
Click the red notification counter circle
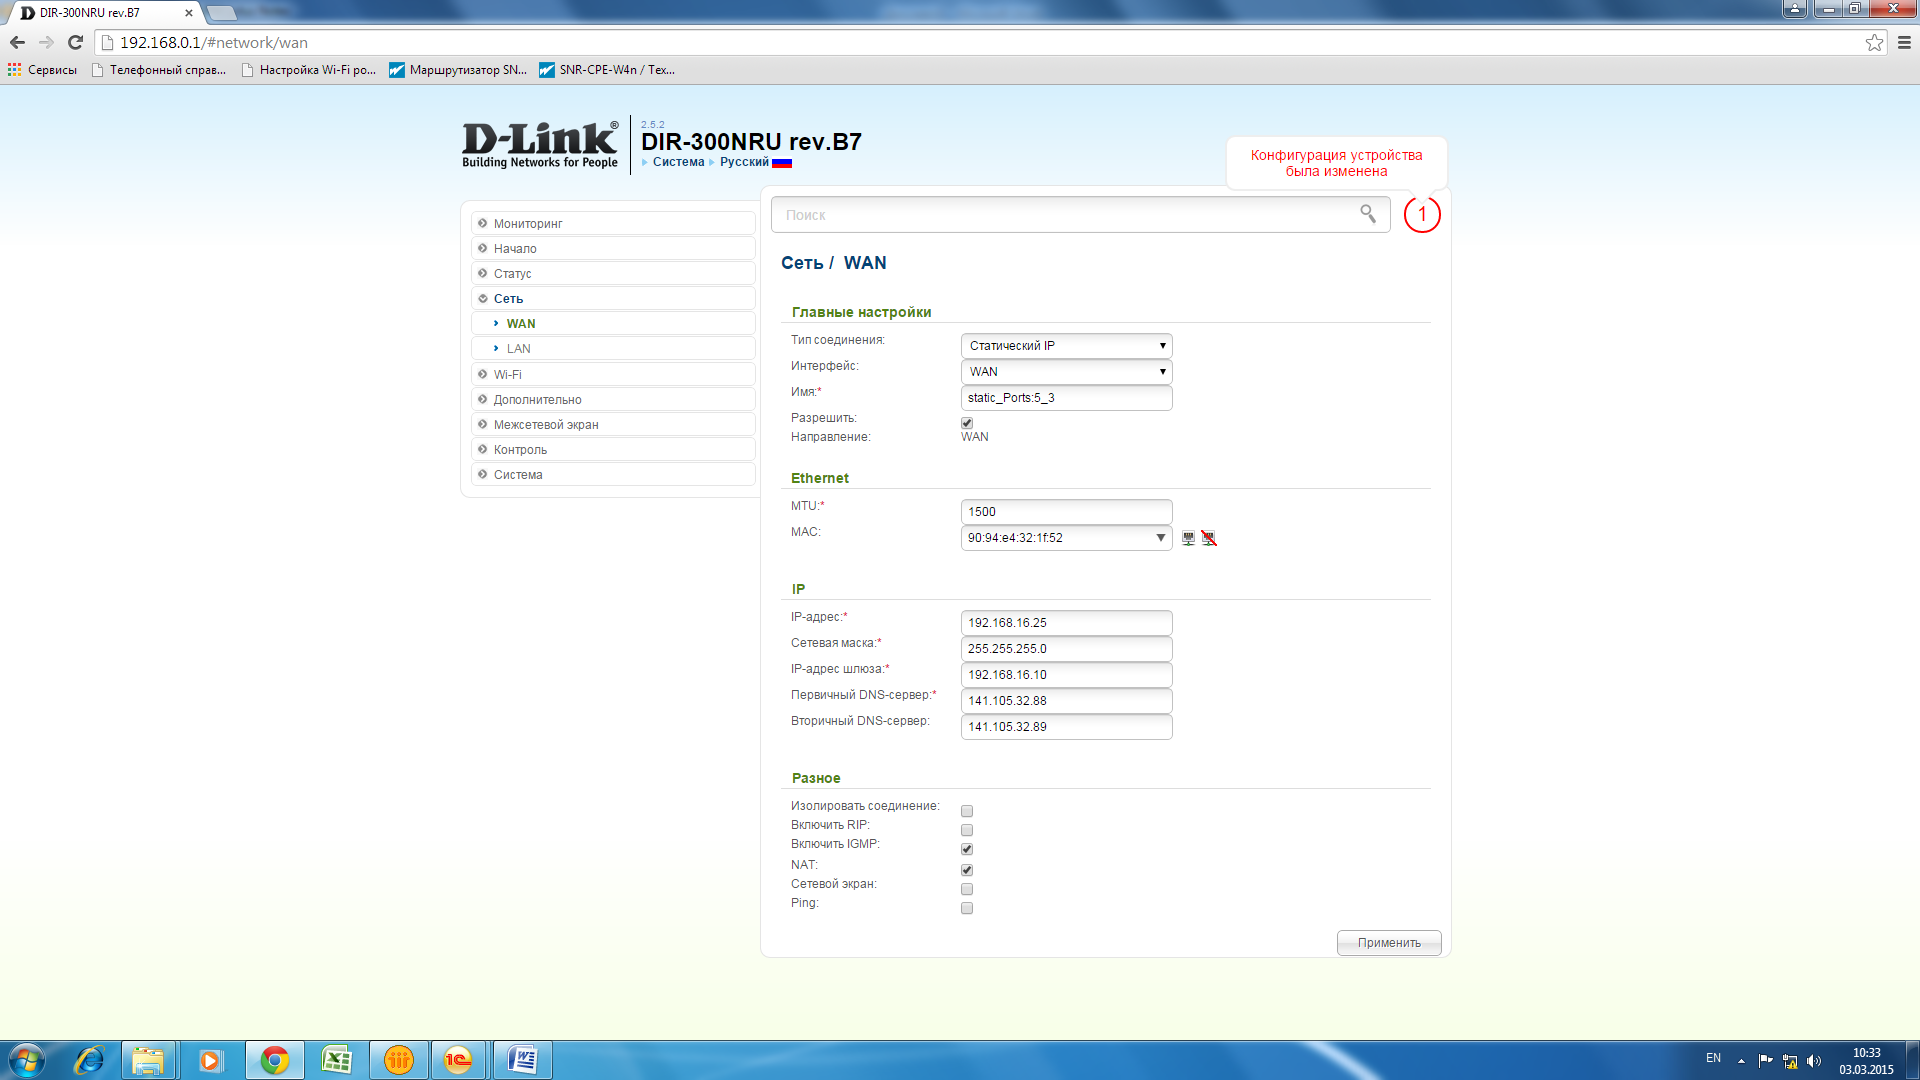pyautogui.click(x=1421, y=214)
